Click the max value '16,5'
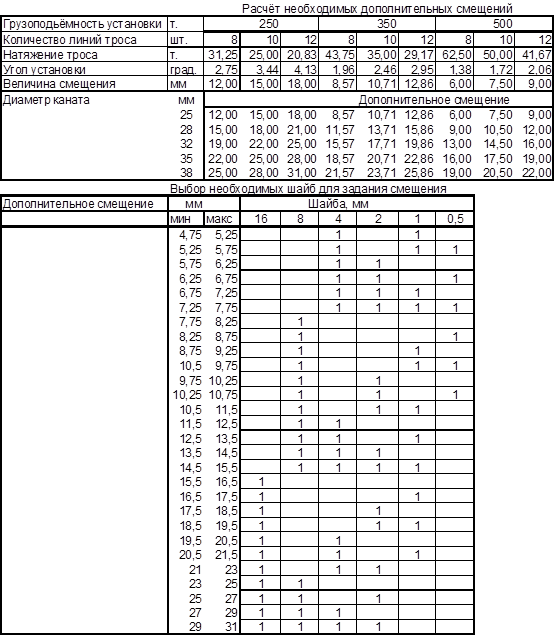 click(226, 482)
